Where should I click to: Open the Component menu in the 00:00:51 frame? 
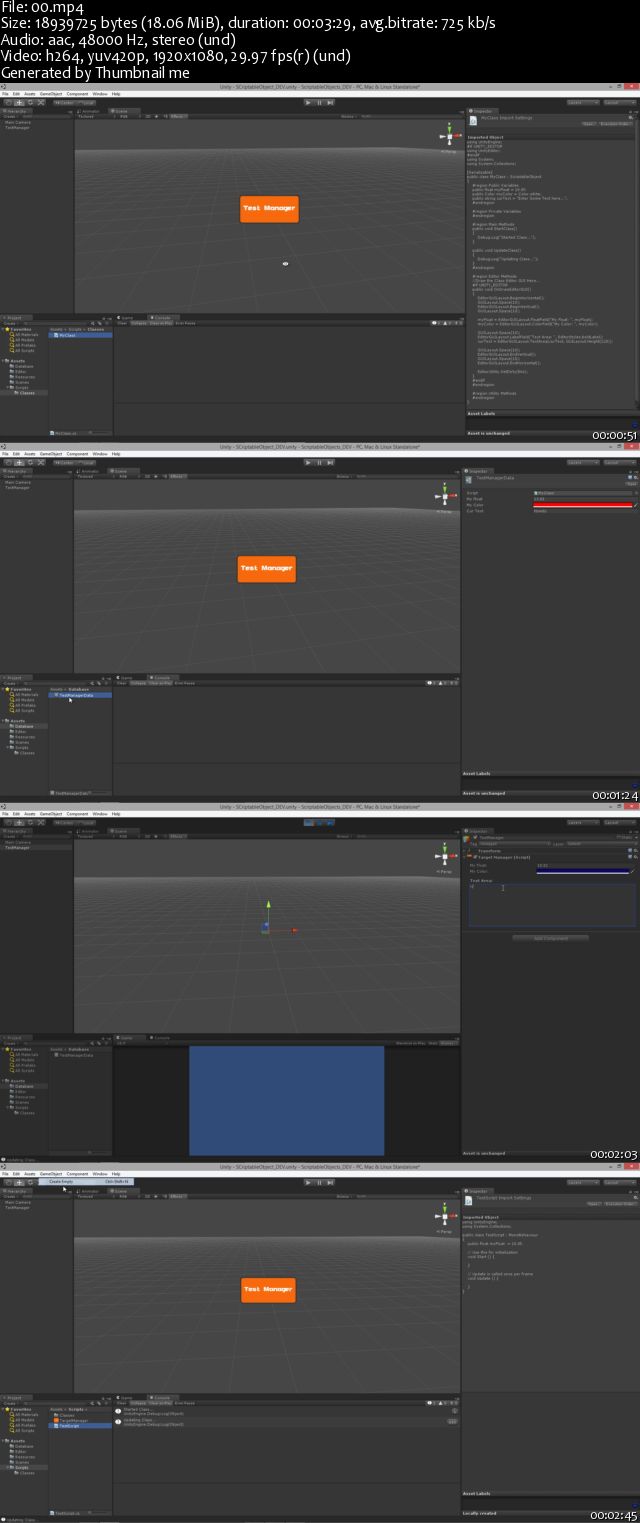(77, 94)
